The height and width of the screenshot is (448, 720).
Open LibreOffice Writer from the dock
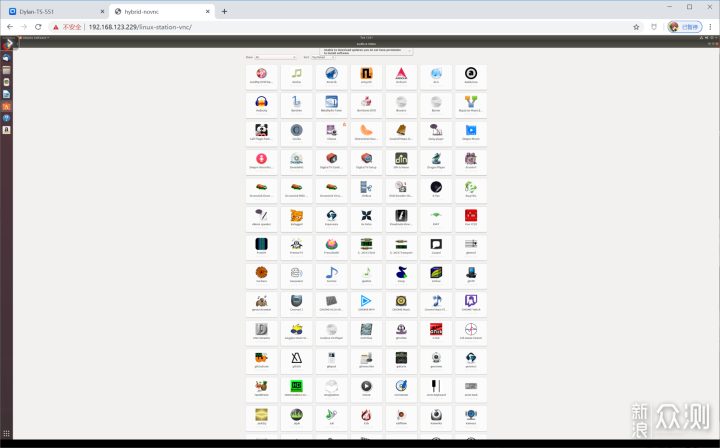(x=6, y=94)
